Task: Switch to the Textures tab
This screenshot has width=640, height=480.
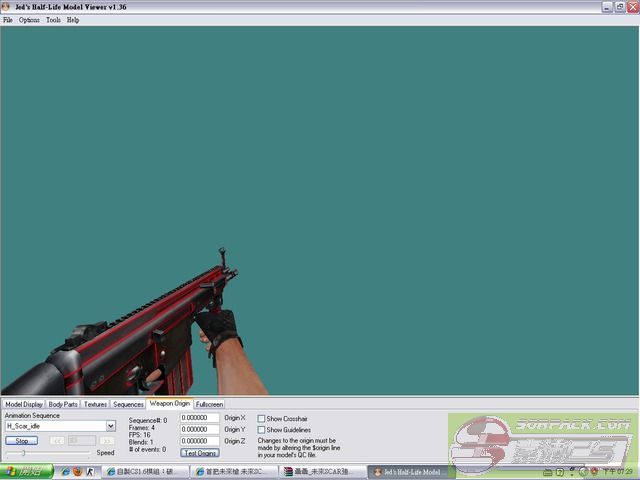Action: [95, 404]
